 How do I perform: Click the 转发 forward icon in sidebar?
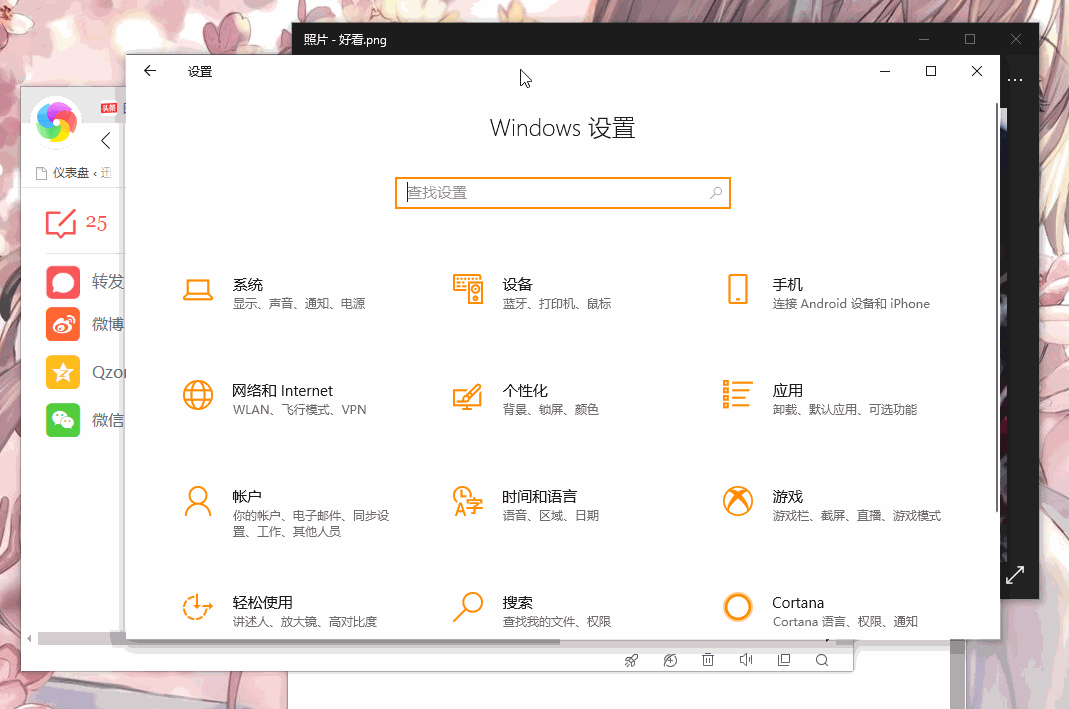point(62,283)
